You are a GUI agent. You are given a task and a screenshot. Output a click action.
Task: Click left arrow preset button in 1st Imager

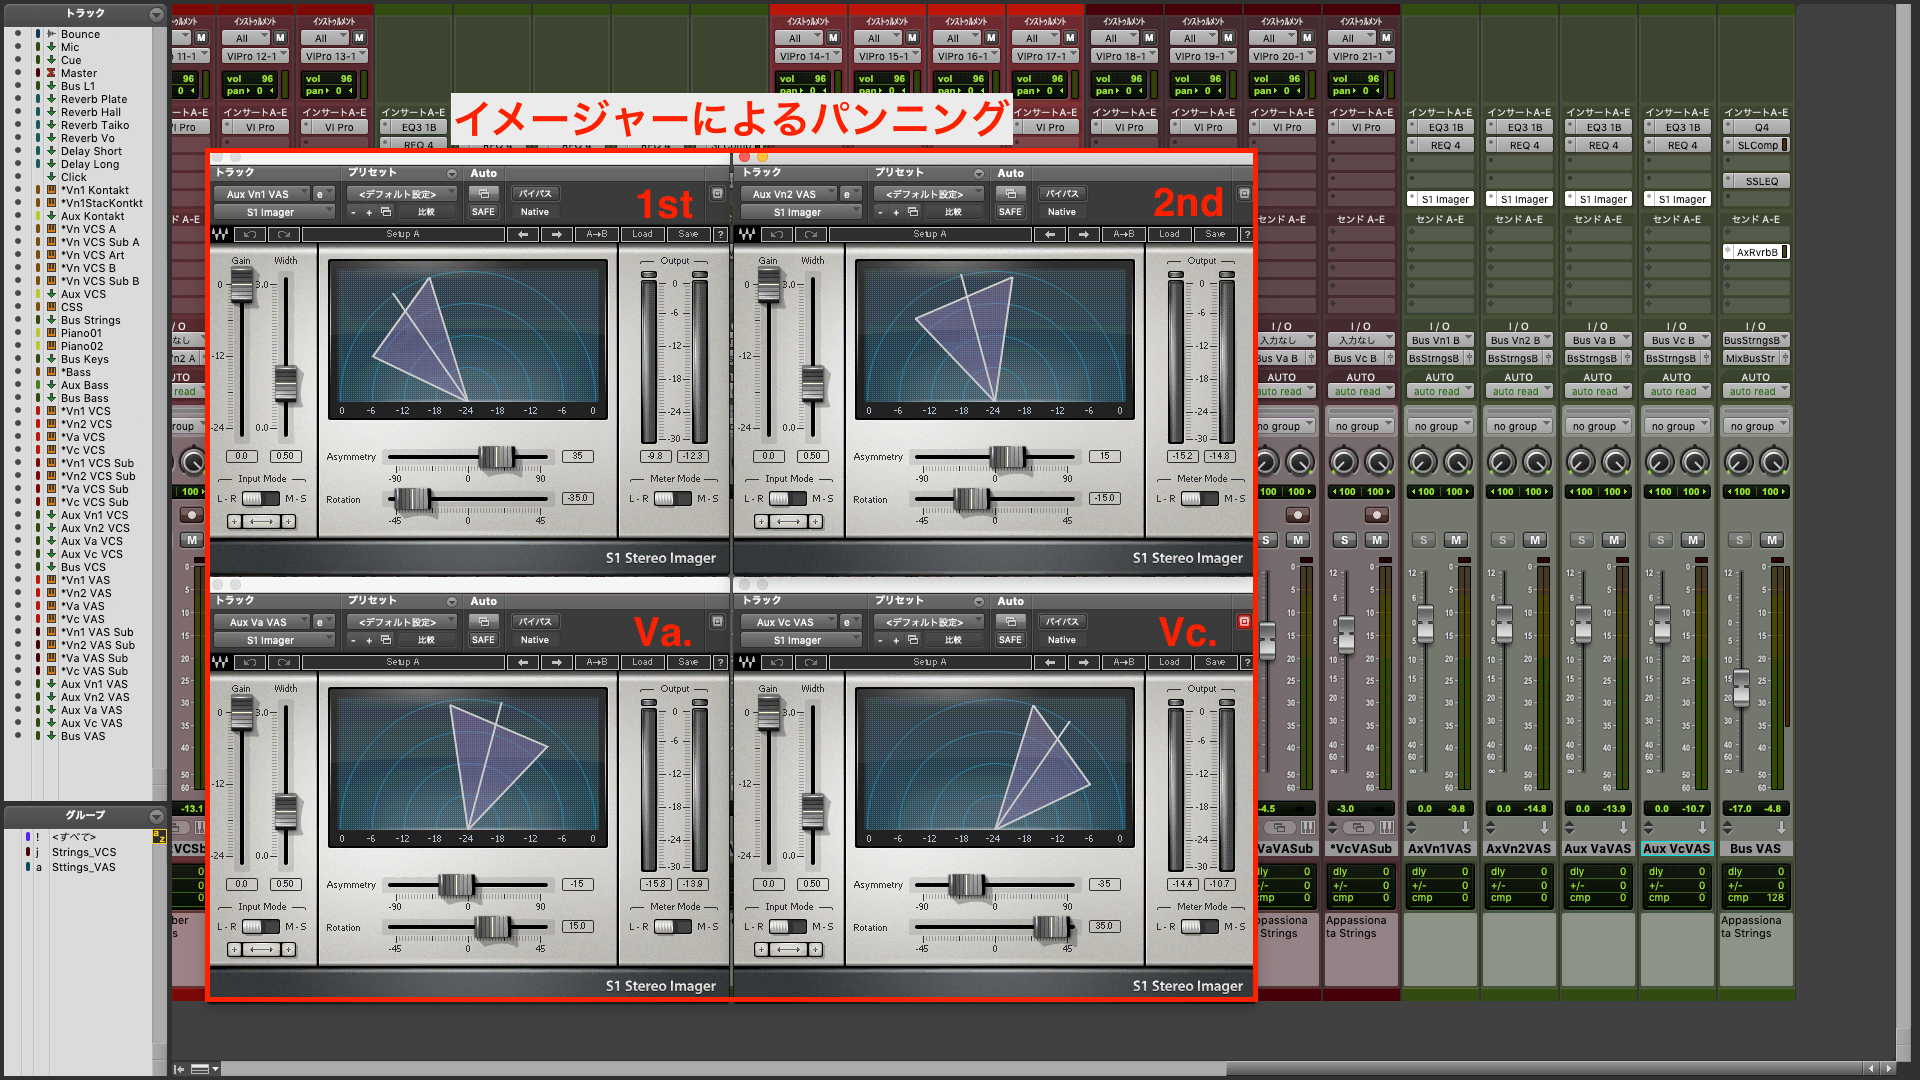522,235
